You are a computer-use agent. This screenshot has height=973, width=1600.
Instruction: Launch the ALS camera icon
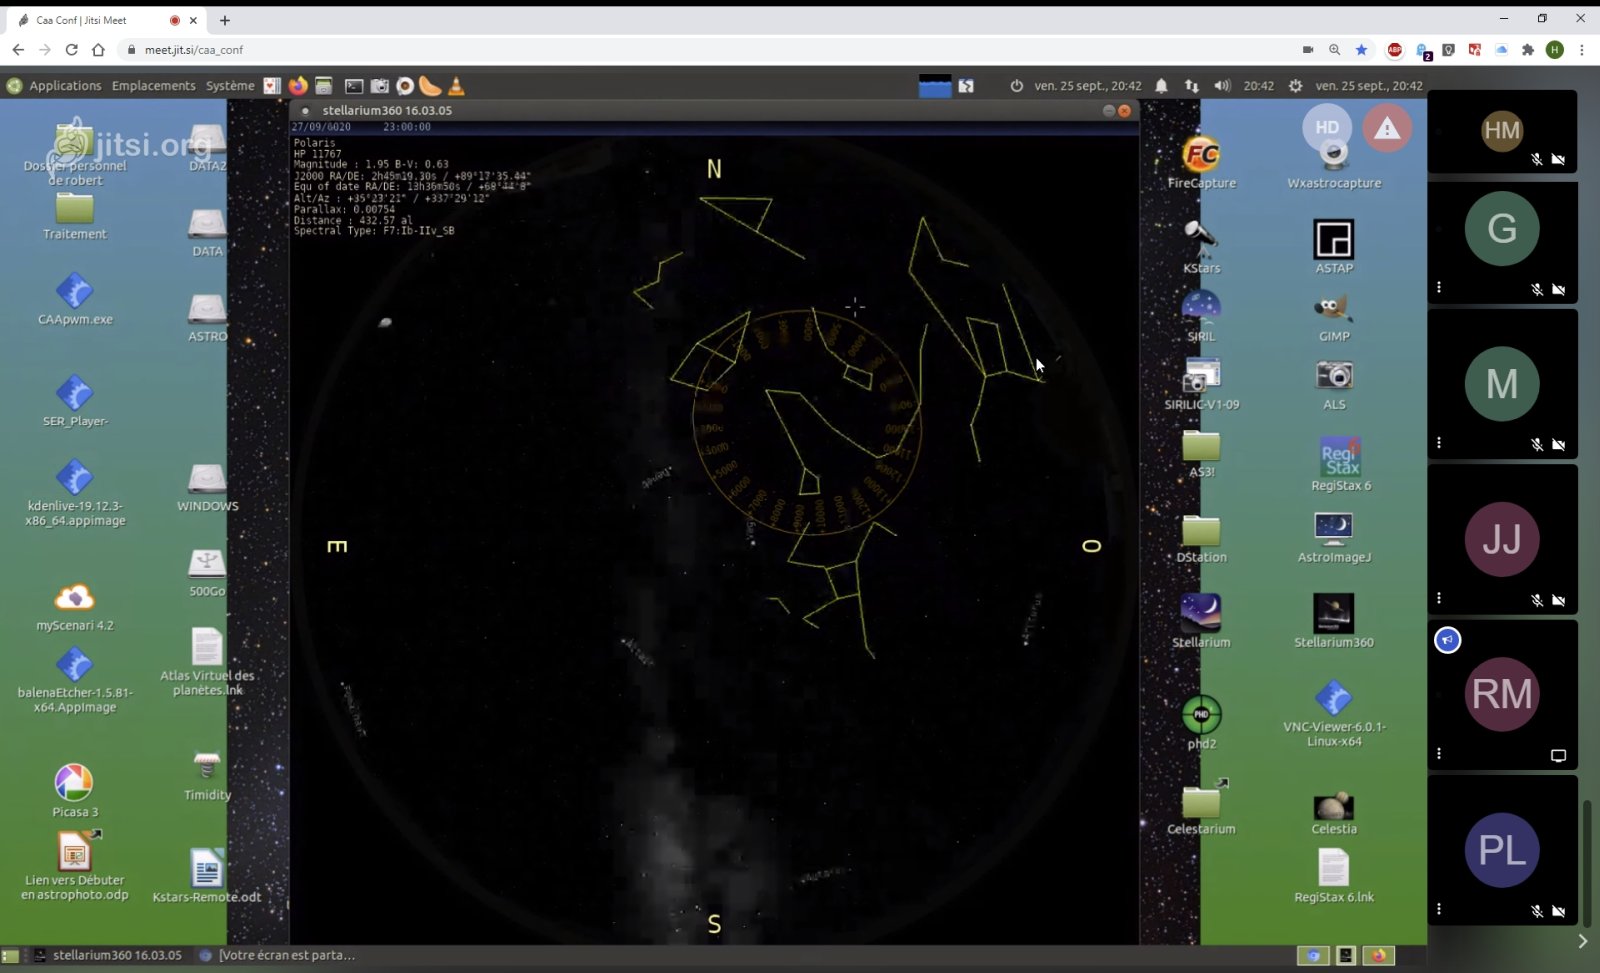click(1334, 376)
